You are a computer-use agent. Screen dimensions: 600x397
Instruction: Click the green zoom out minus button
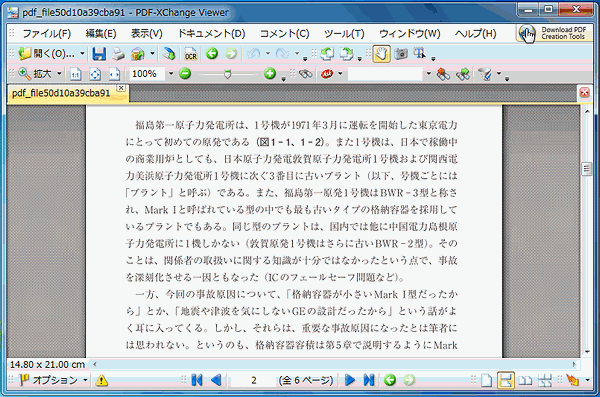pos(185,74)
